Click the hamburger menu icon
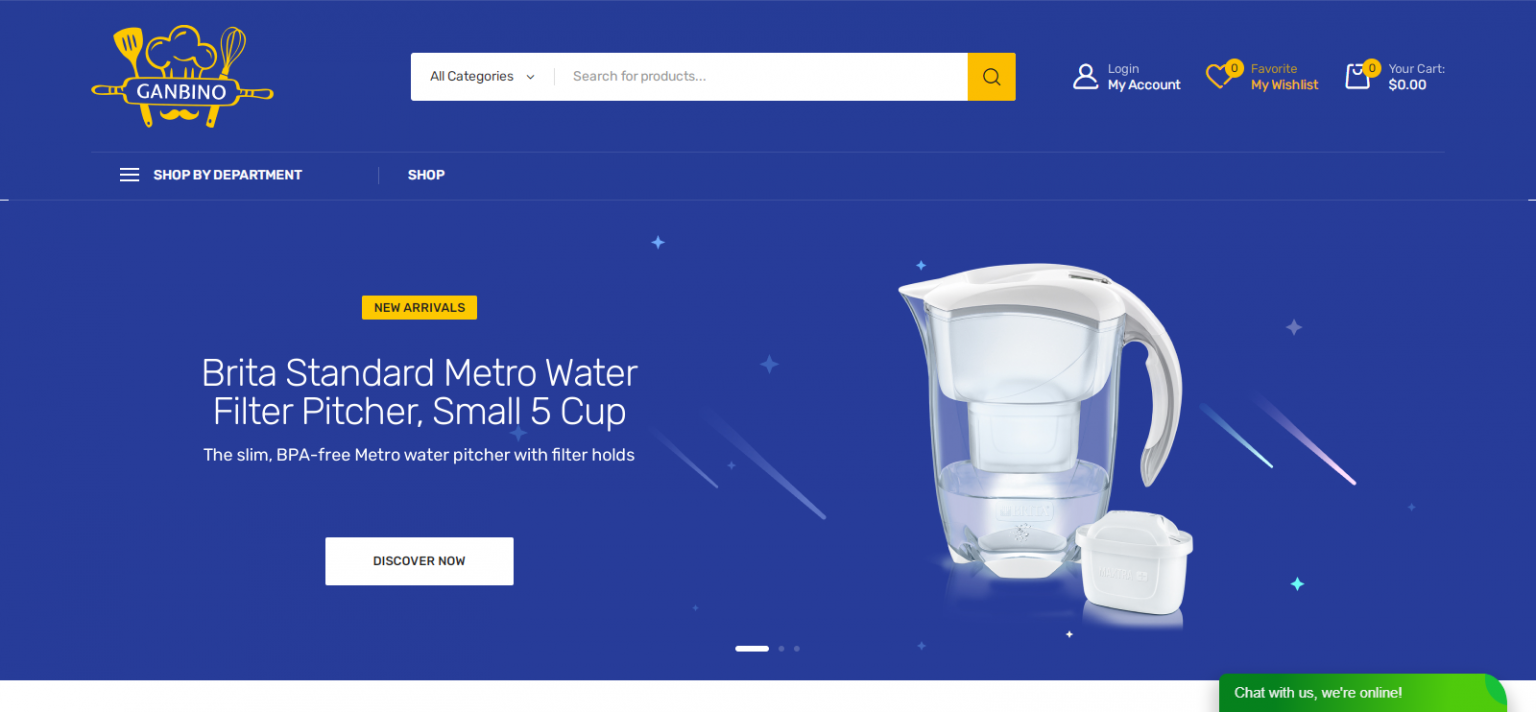 pos(129,175)
